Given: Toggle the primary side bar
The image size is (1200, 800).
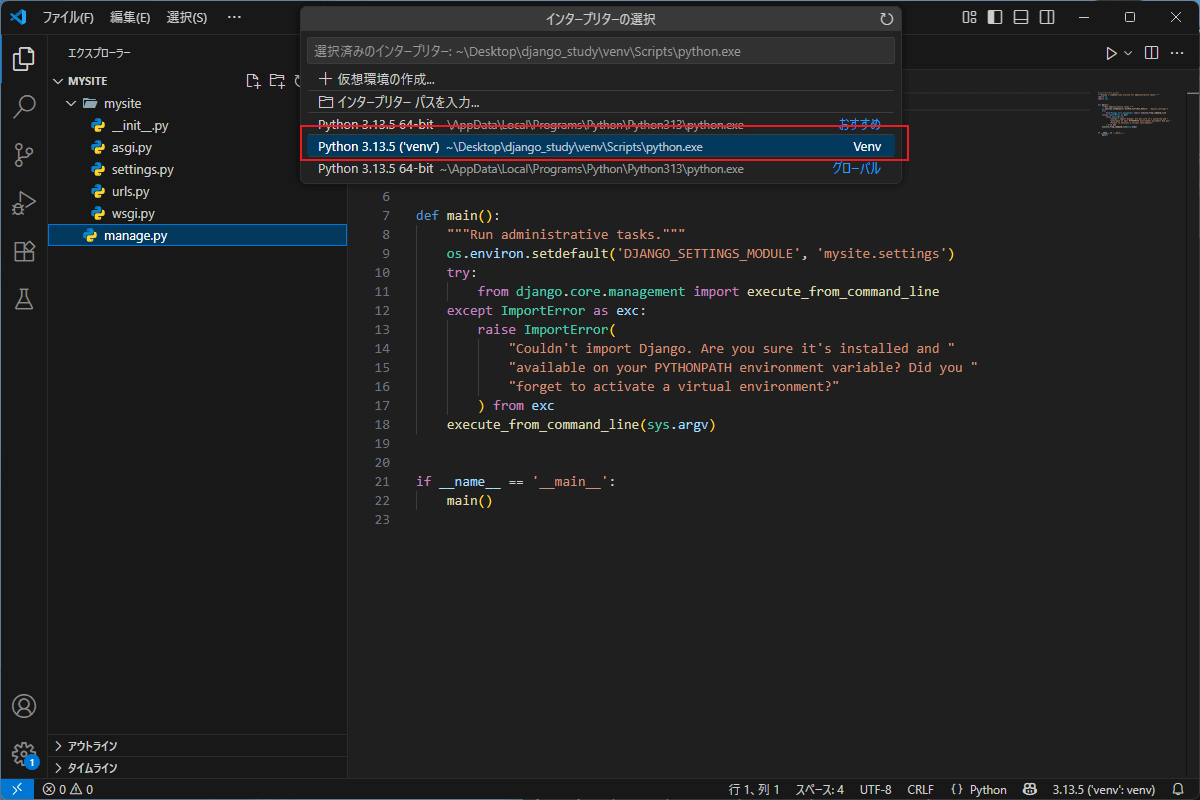Looking at the screenshot, I should pyautogui.click(x=995, y=17).
